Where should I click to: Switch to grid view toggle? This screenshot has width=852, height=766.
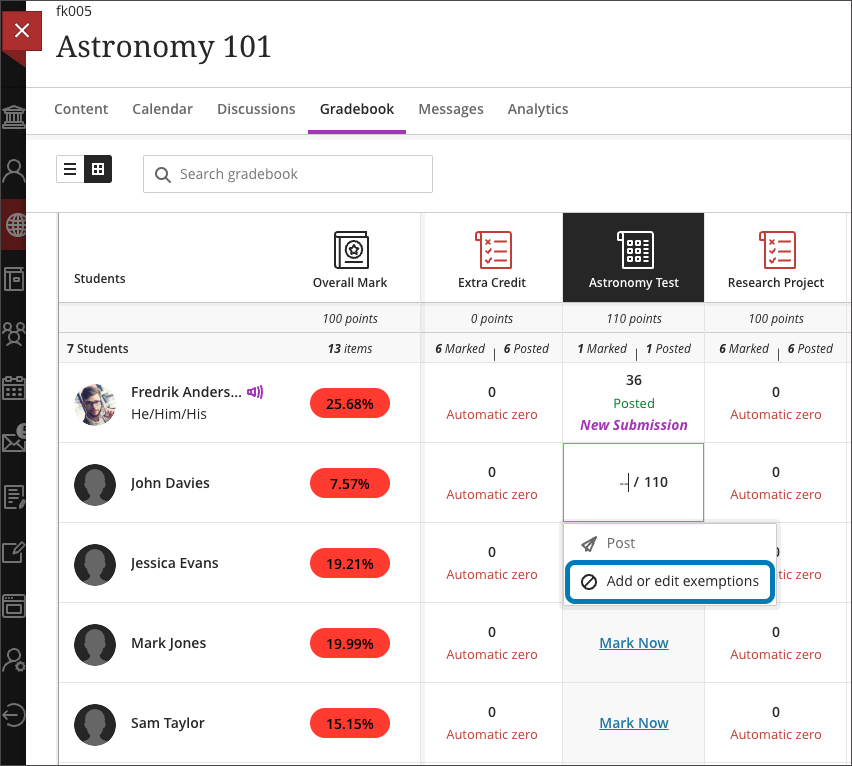click(98, 170)
